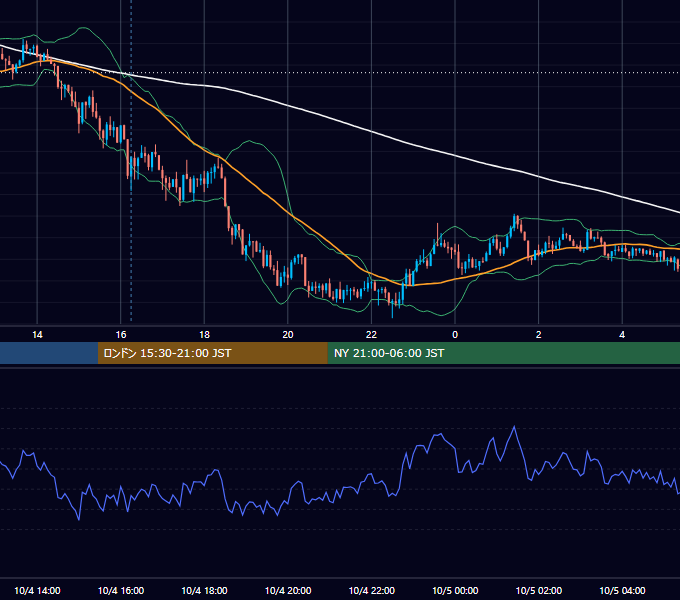The width and height of the screenshot is (680, 600).
Task: Click the 22 hour label on price chart axis
Action: pos(371,335)
